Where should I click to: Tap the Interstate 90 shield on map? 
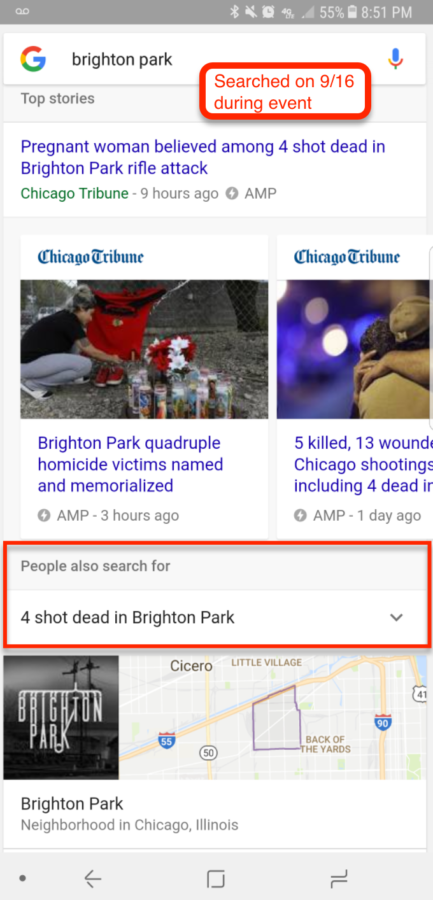[383, 723]
